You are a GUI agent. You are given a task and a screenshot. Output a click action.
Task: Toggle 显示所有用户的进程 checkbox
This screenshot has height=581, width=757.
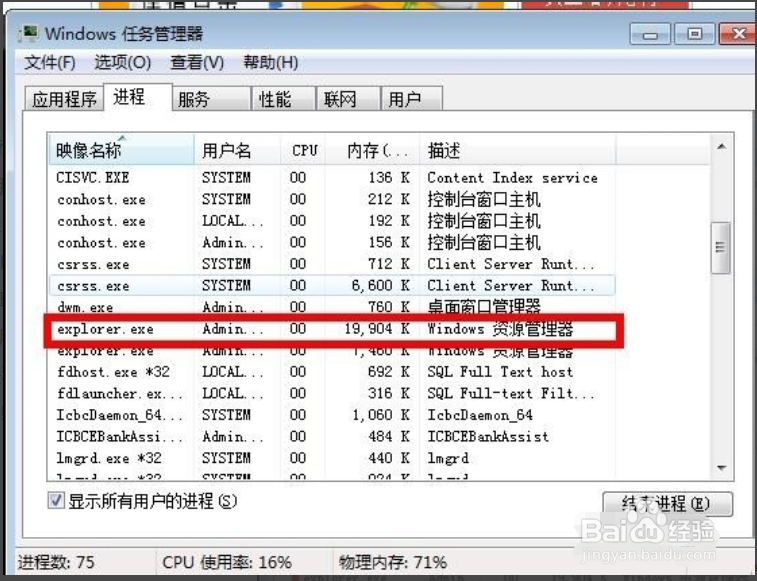click(x=56, y=500)
